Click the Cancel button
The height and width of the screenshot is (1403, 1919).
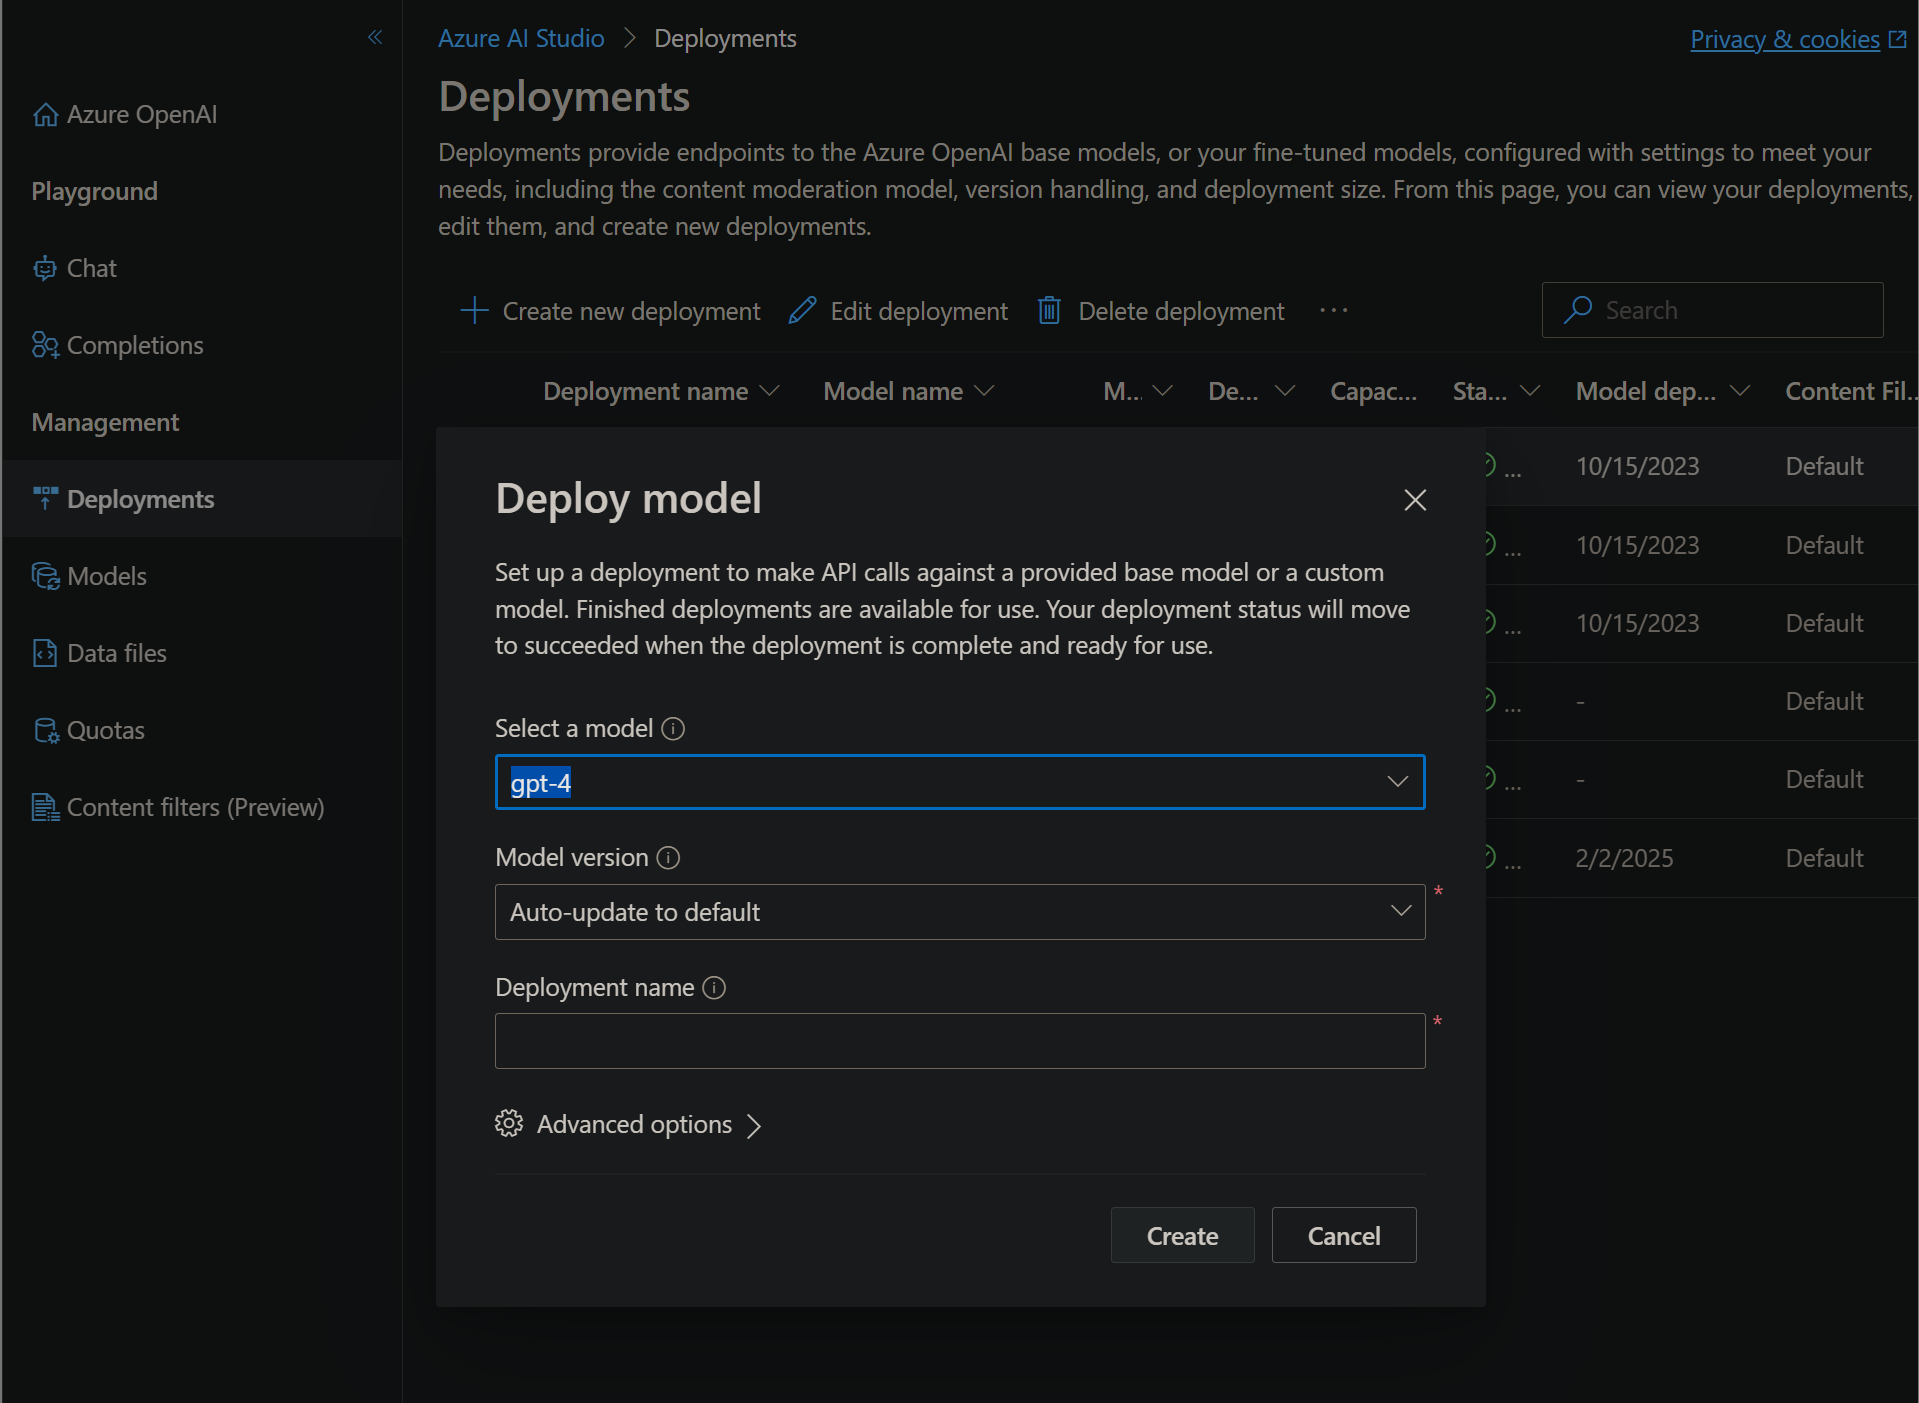pyautogui.click(x=1344, y=1236)
